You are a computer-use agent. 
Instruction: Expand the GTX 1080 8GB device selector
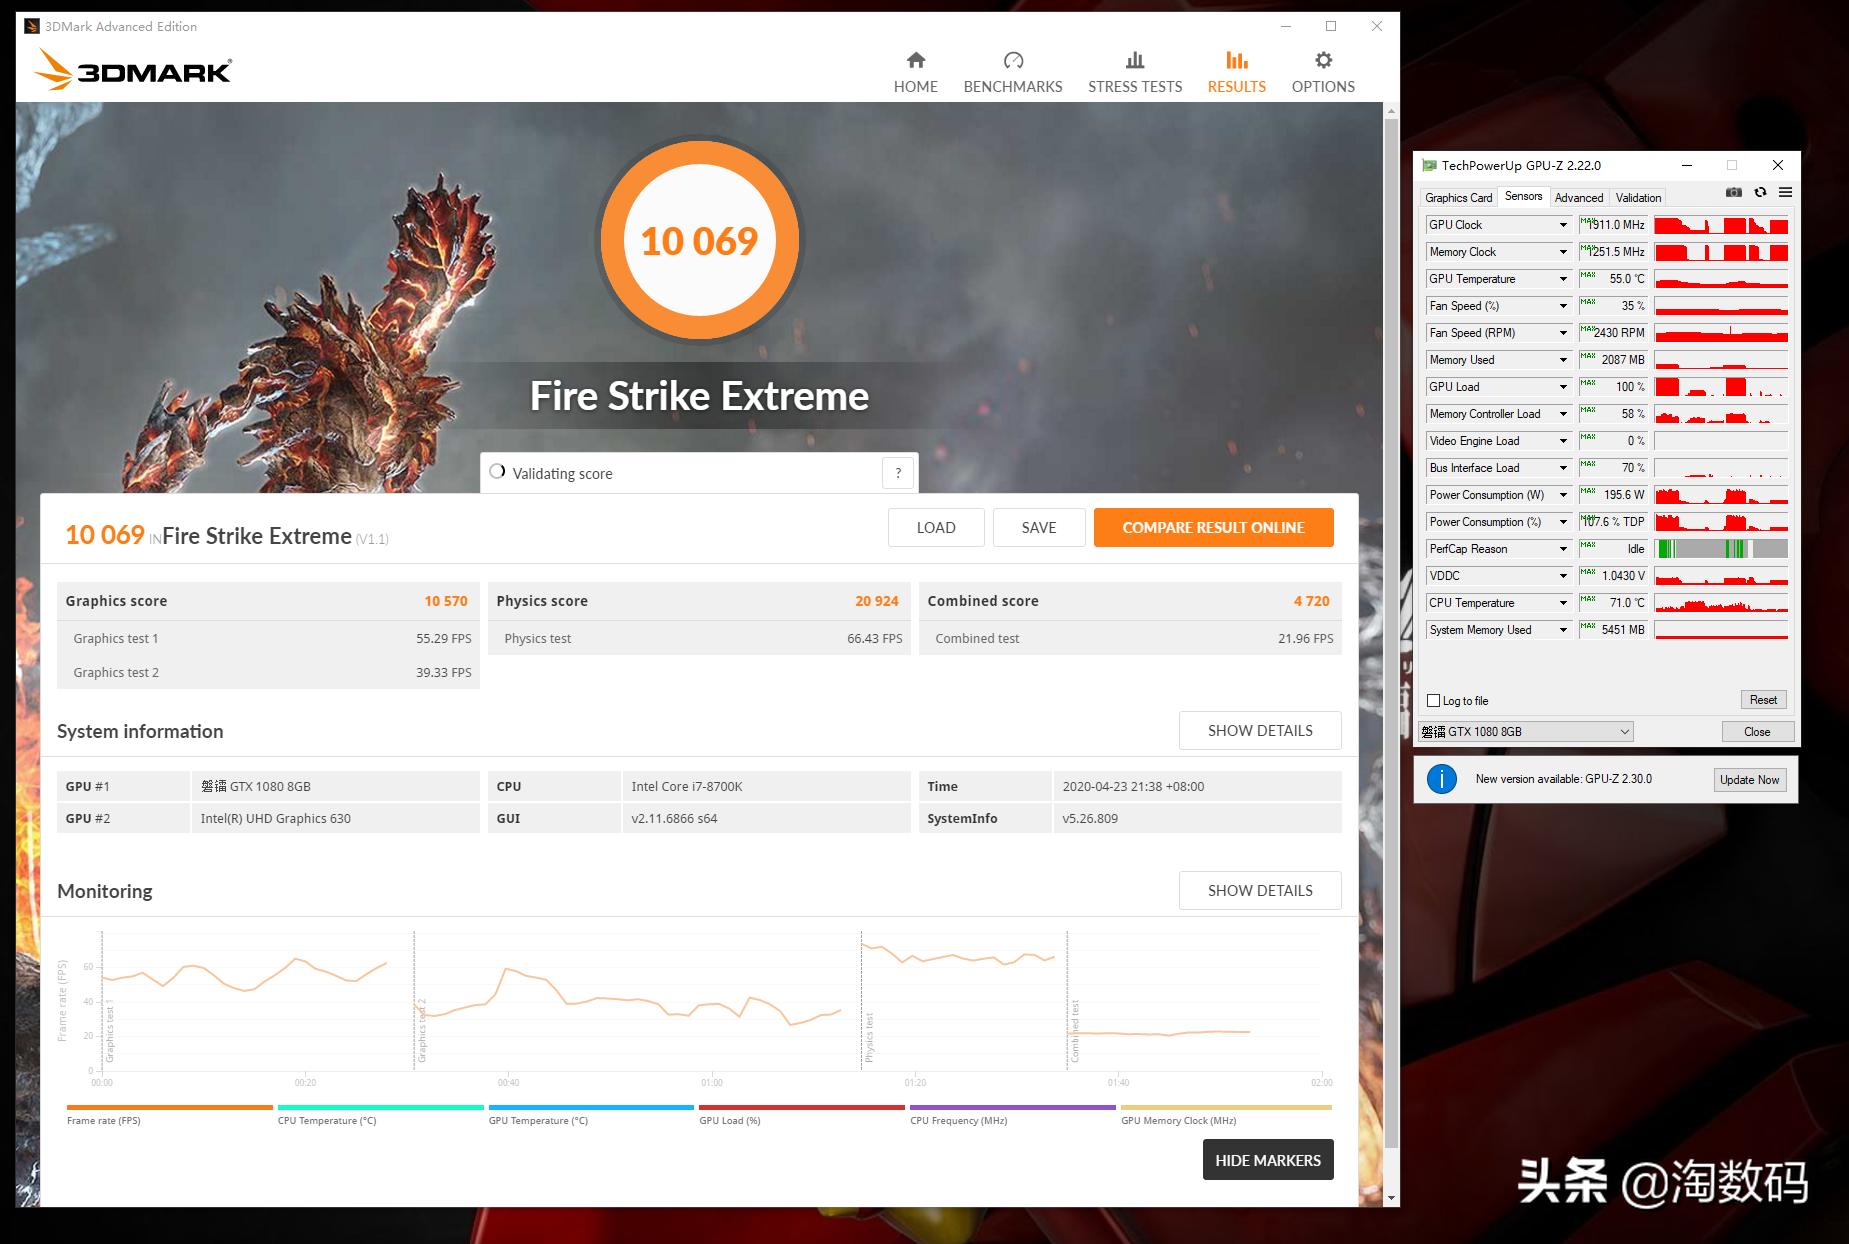(1624, 732)
